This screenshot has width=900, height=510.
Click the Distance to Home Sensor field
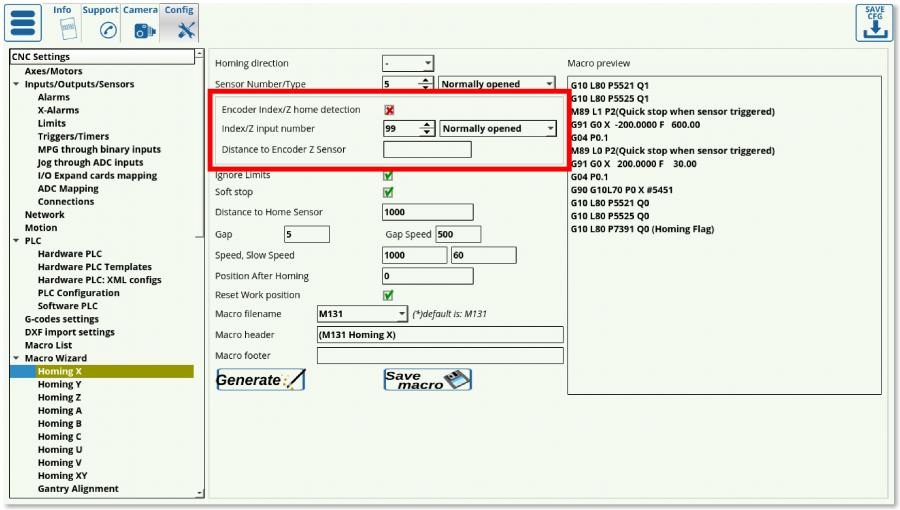click(x=427, y=212)
